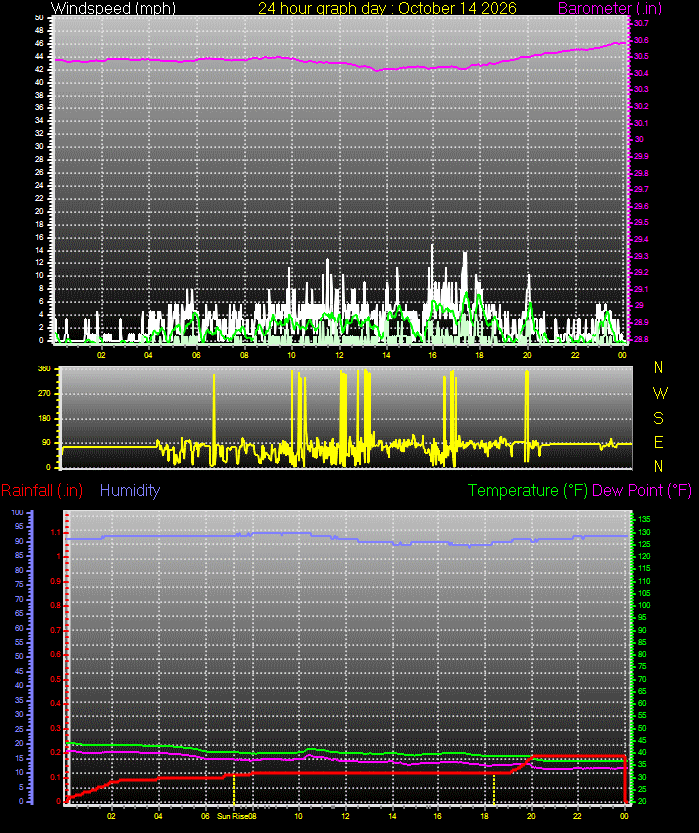Click the bottom N label of the compass scale

[x=659, y=466]
